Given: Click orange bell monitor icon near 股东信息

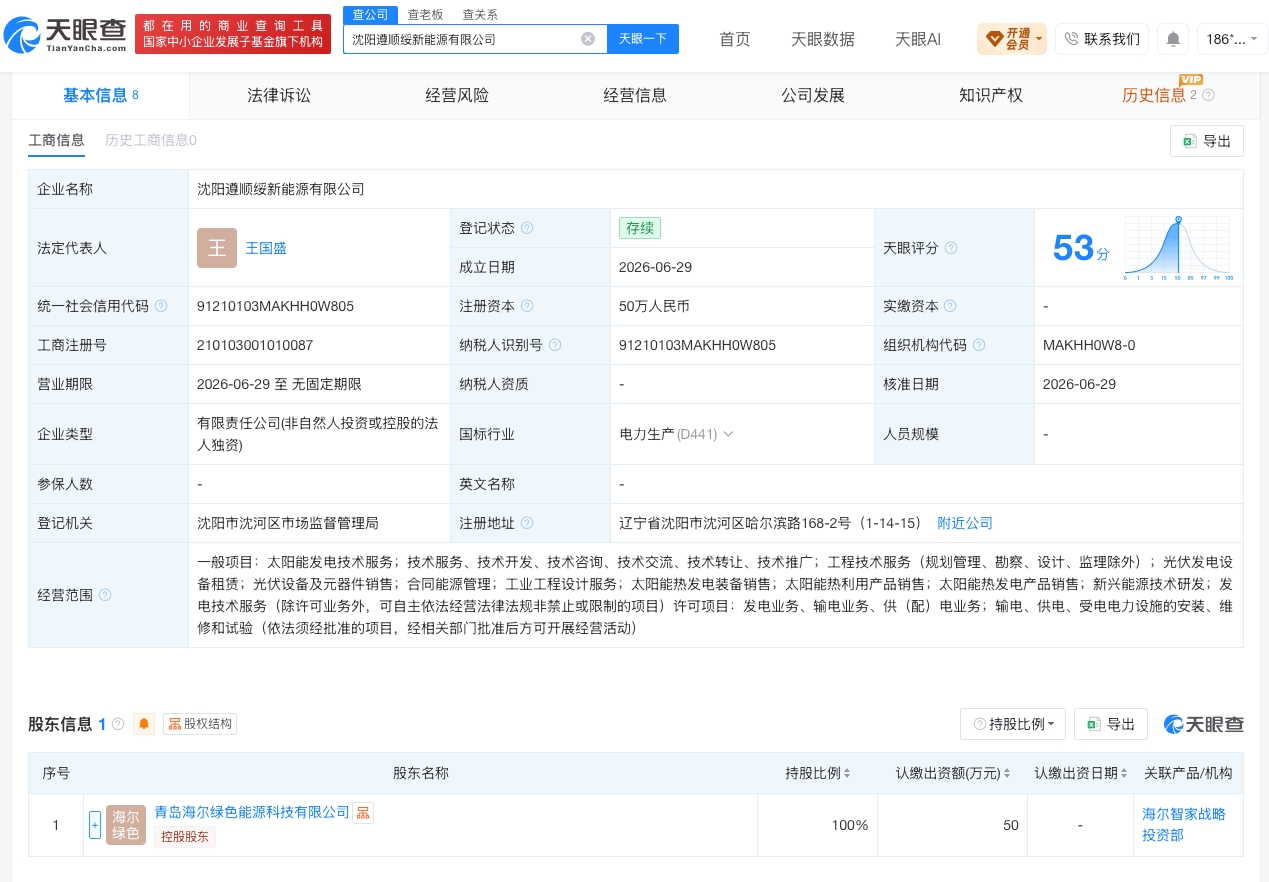Looking at the screenshot, I should pyautogui.click(x=144, y=724).
